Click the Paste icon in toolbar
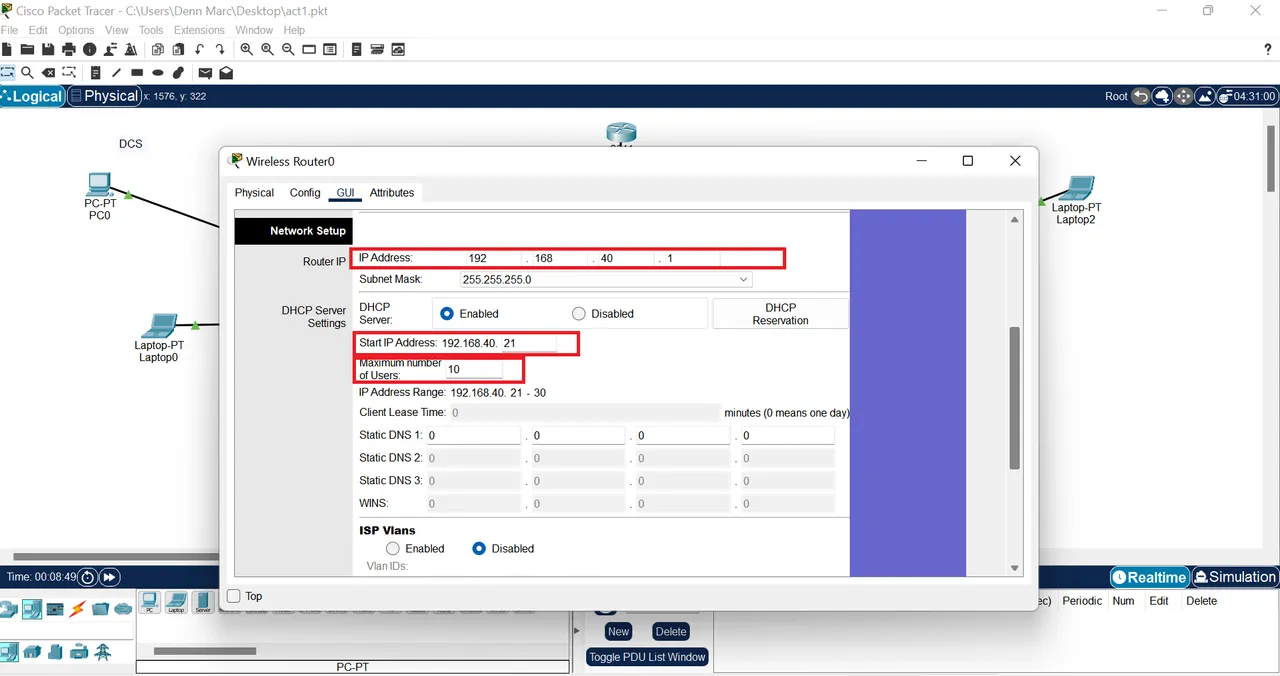Viewport: 1280px width, 676px height. coord(178,49)
